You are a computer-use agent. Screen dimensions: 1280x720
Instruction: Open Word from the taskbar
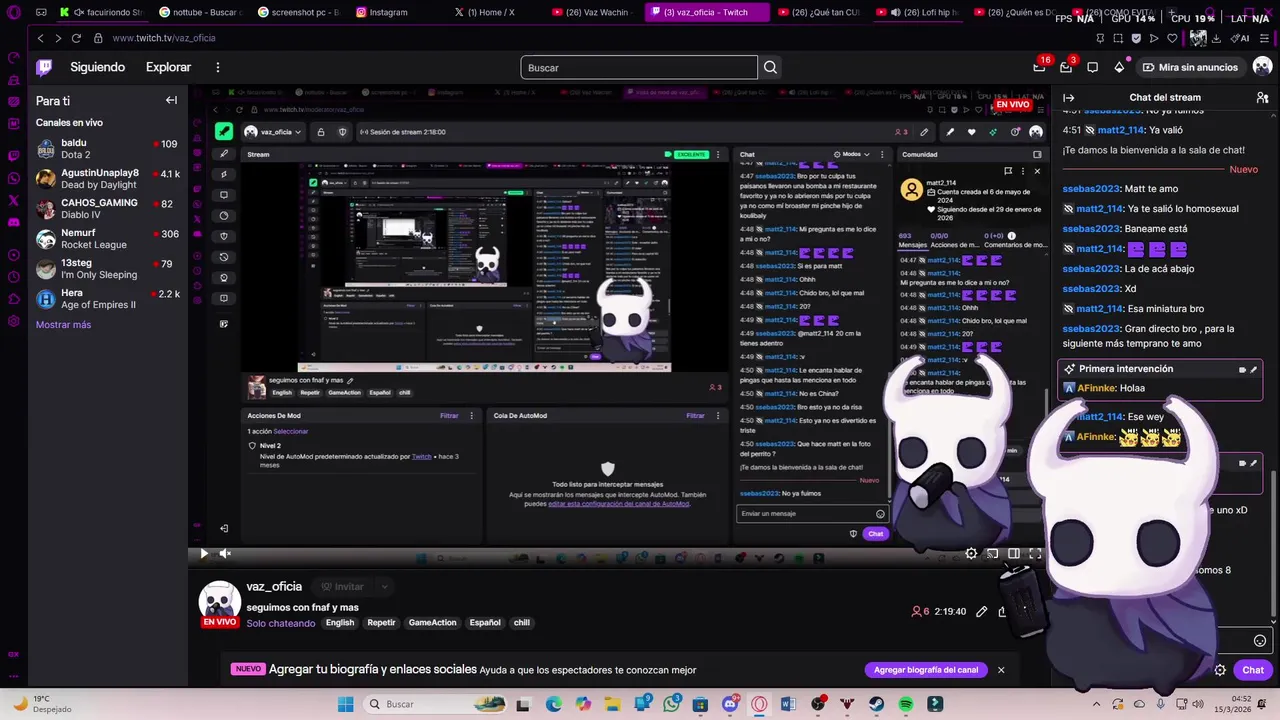click(788, 704)
